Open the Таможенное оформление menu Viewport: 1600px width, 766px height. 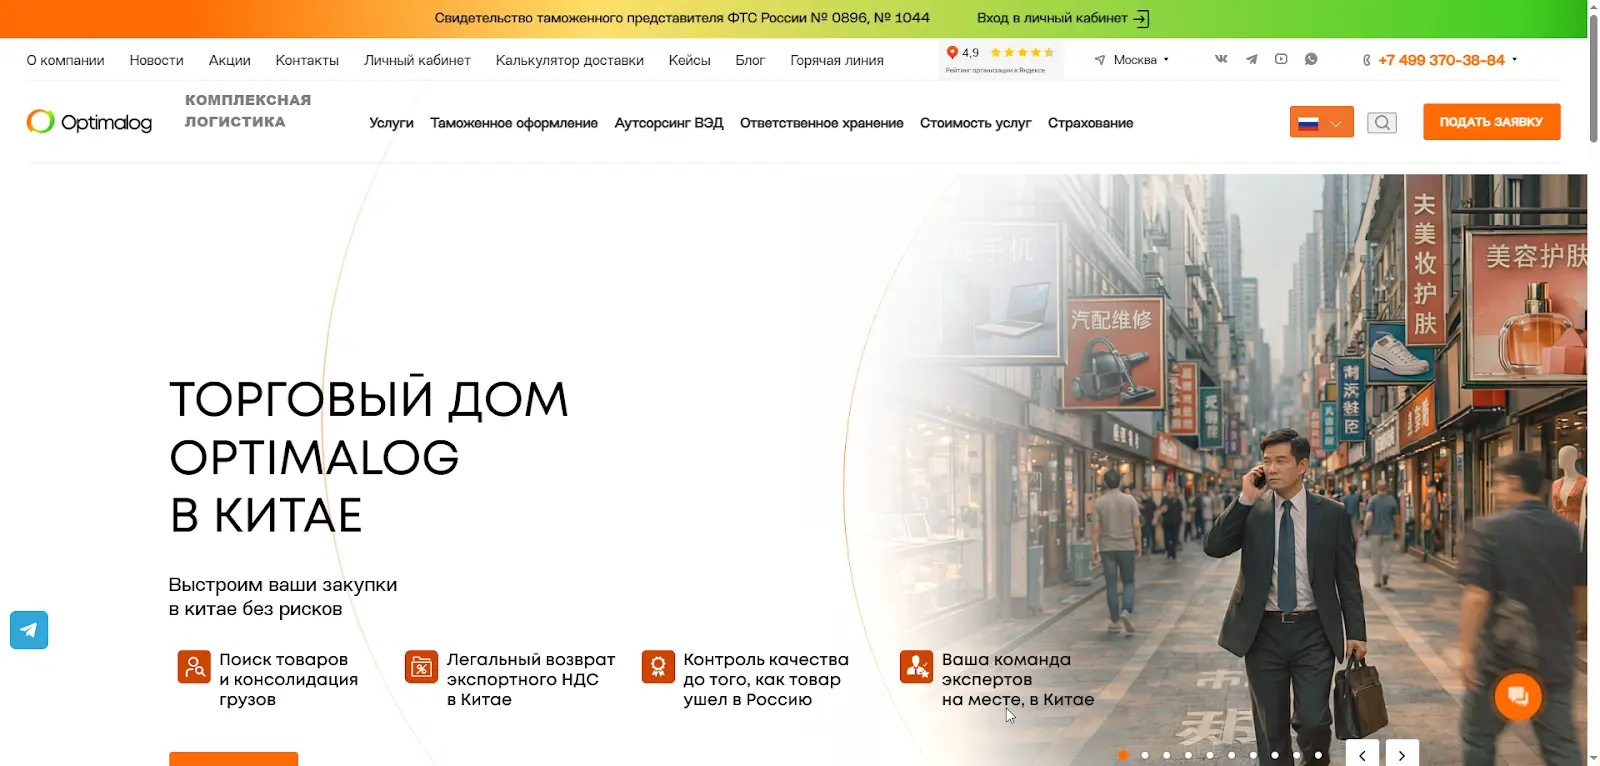(x=514, y=123)
